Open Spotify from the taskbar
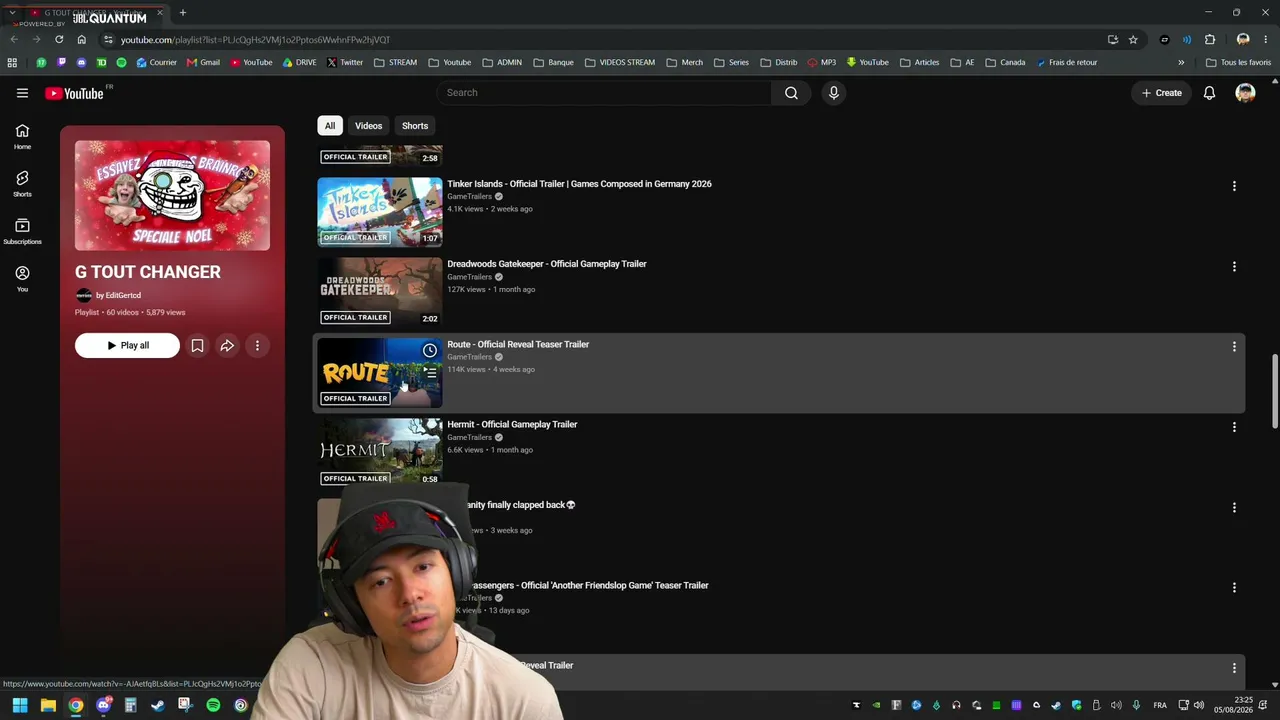 [x=213, y=706]
